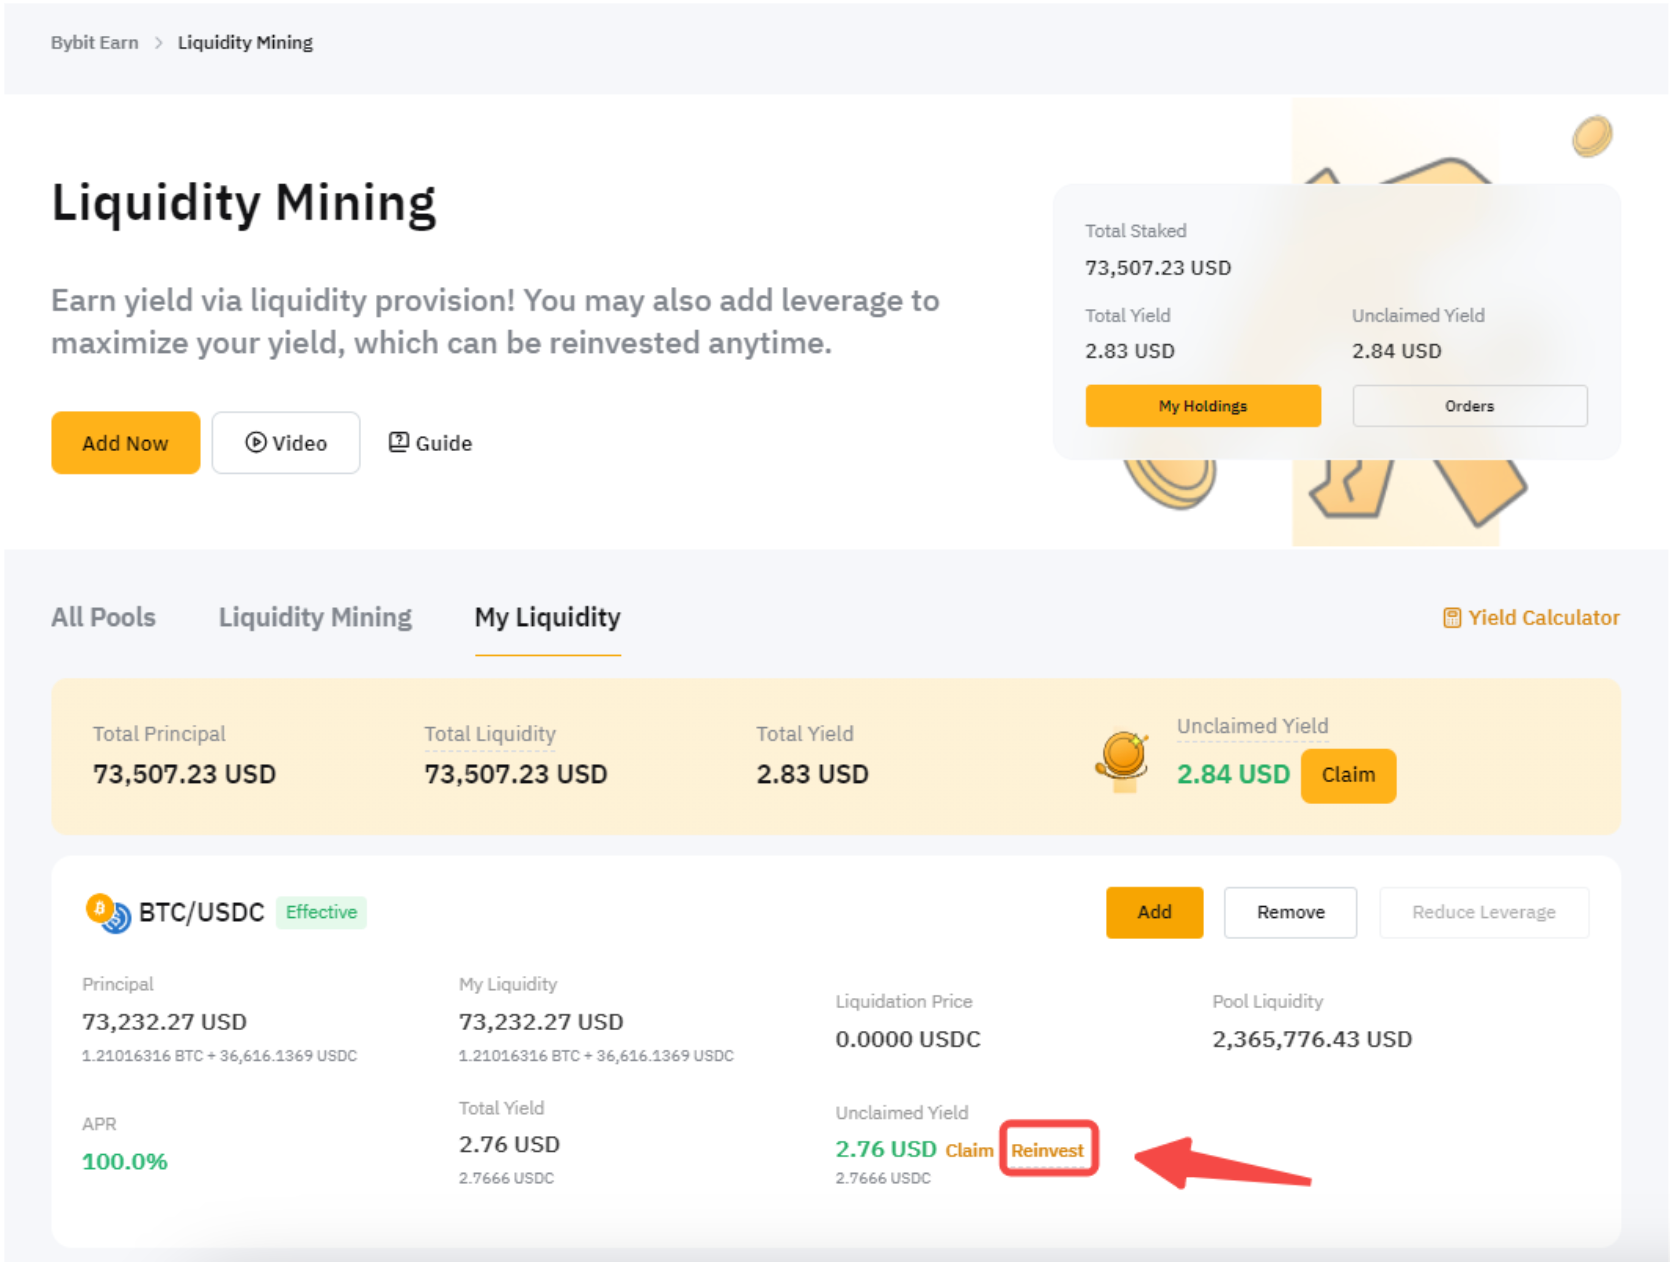Open My Holdings from summary card

1202,406
